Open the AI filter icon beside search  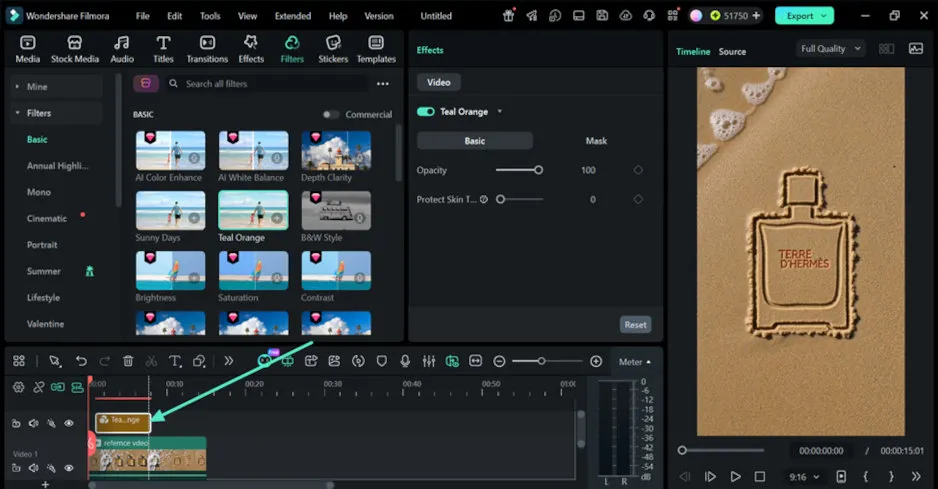[x=146, y=84]
